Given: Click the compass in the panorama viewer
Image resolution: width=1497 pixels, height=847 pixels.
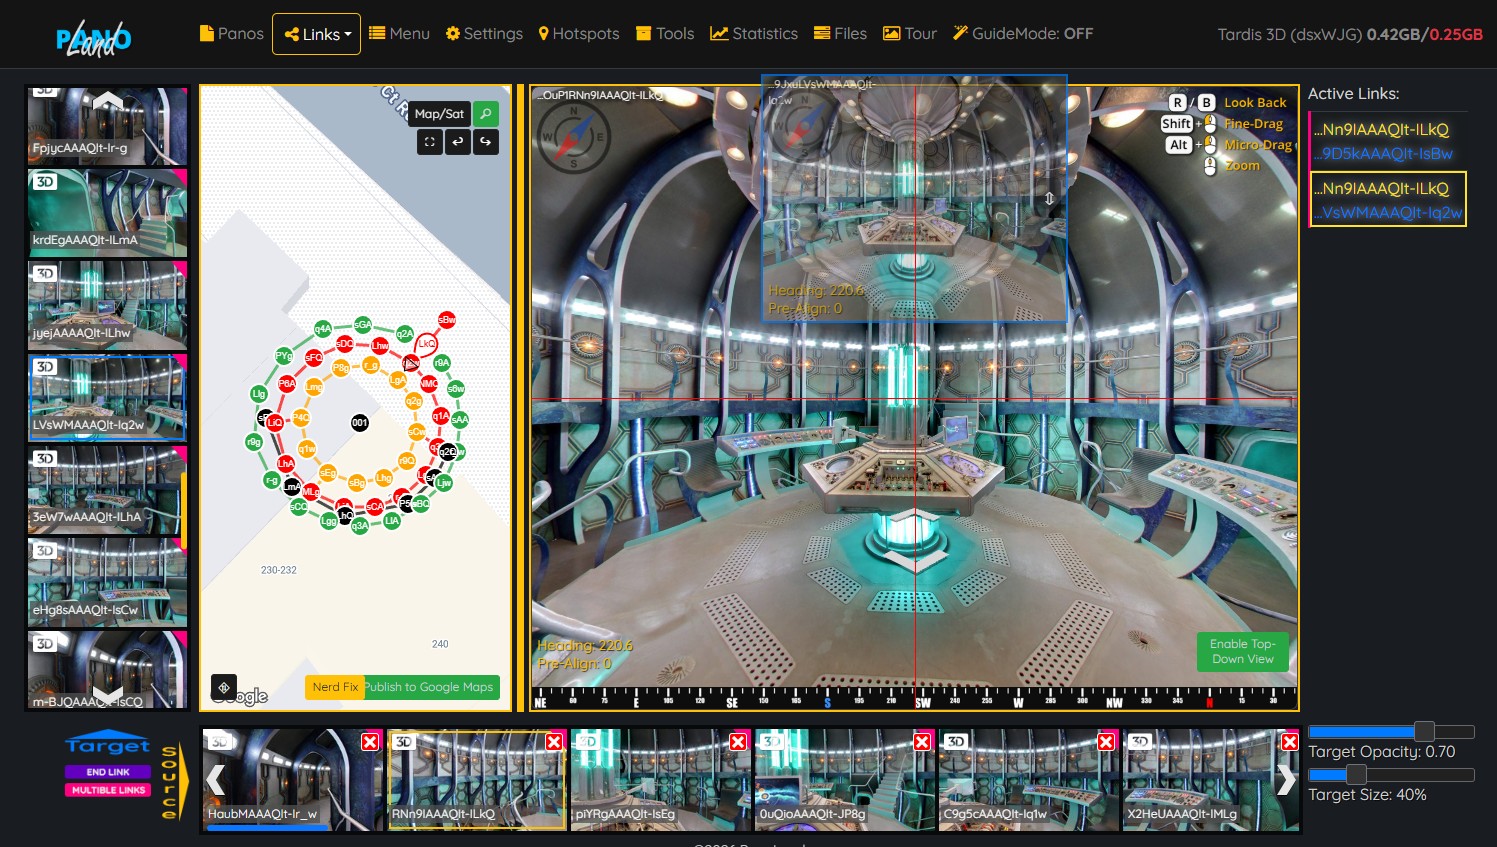Looking at the screenshot, I should [574, 137].
